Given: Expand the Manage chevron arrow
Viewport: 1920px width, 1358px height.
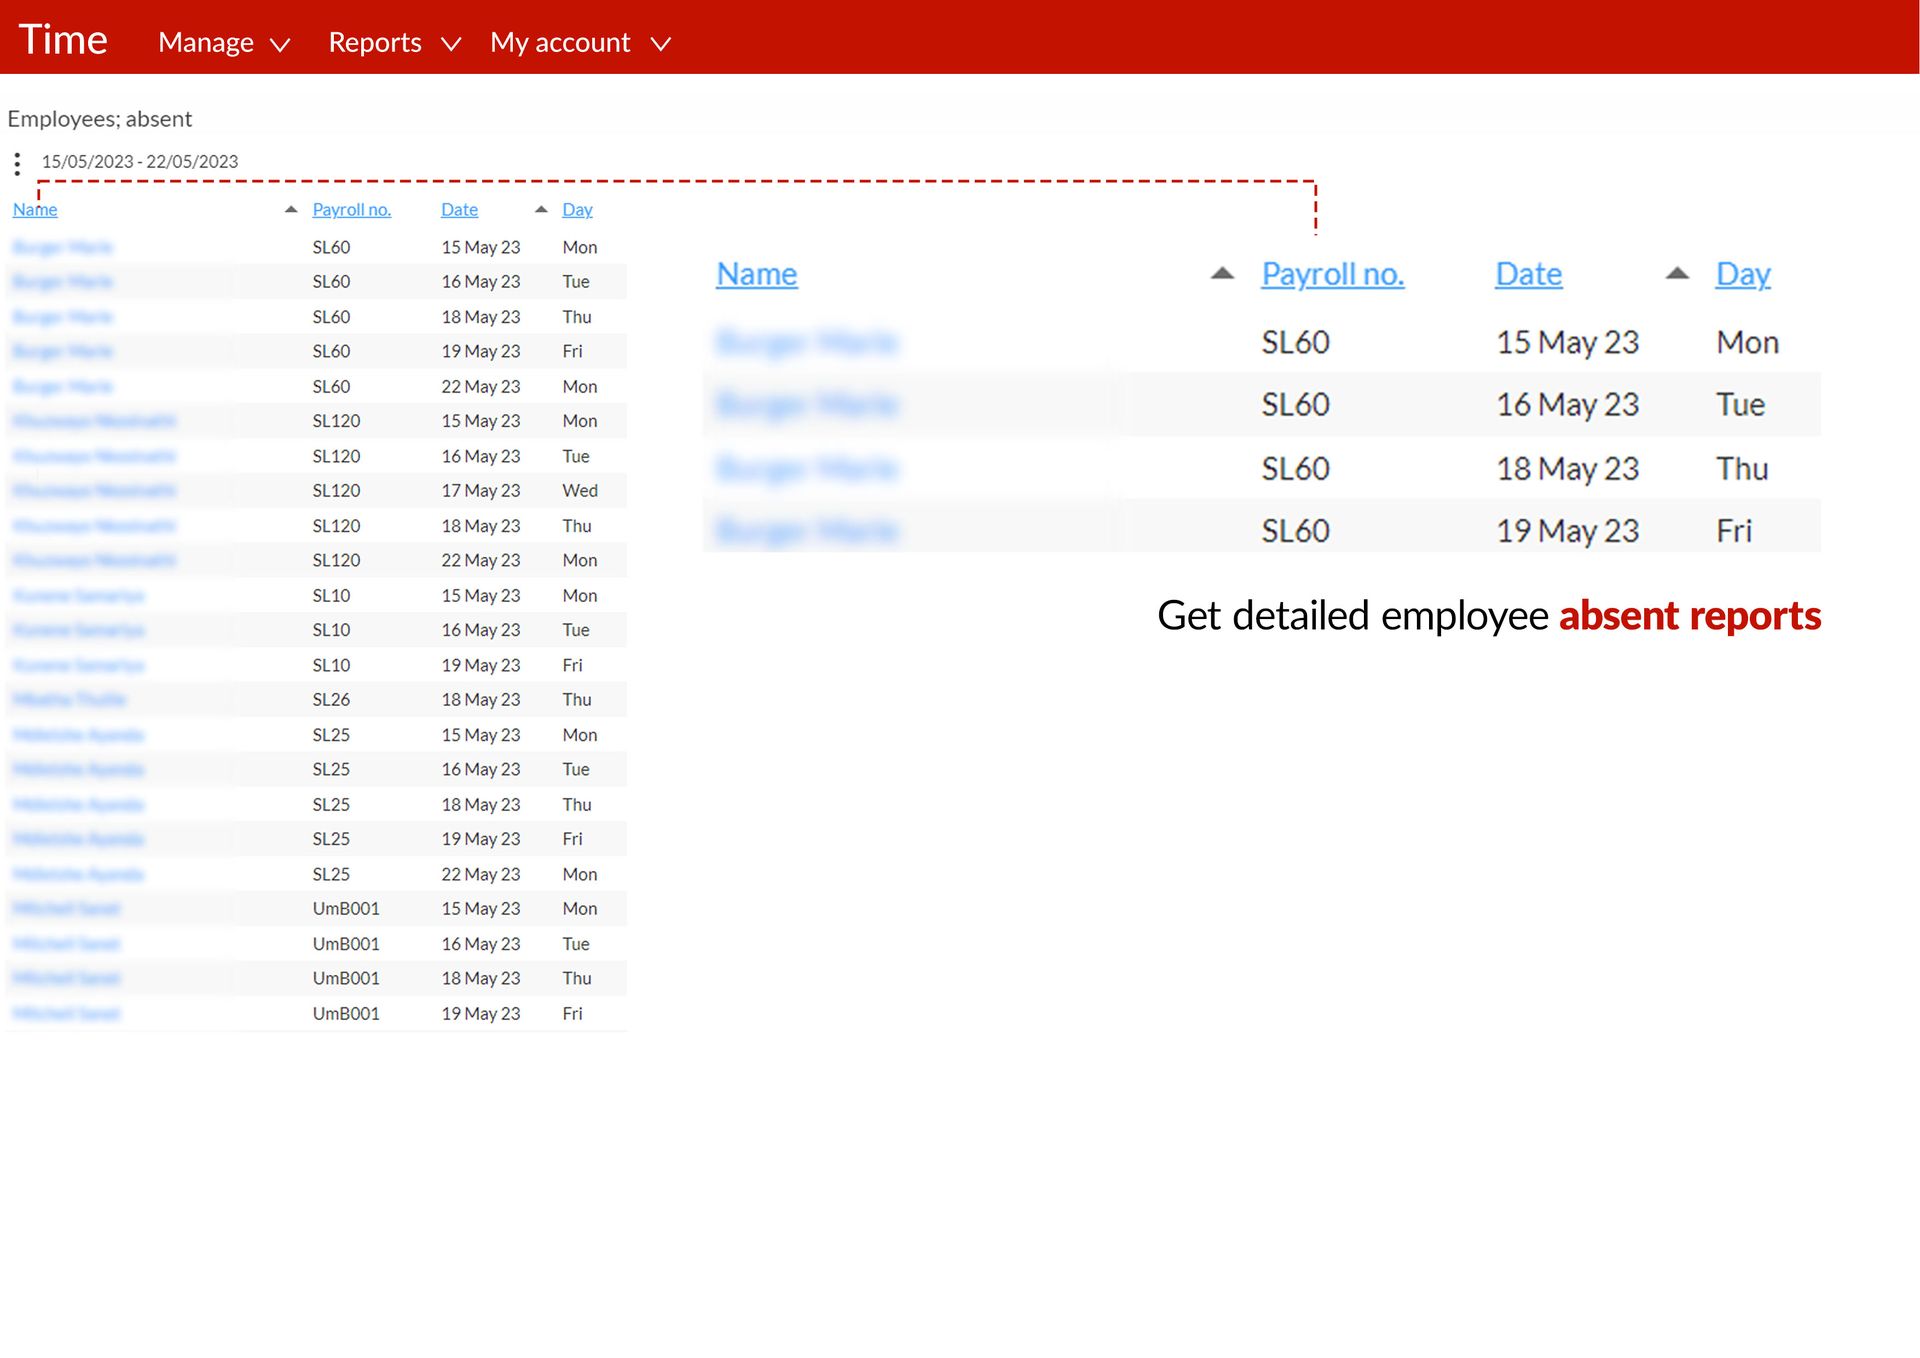Looking at the screenshot, I should (280, 44).
